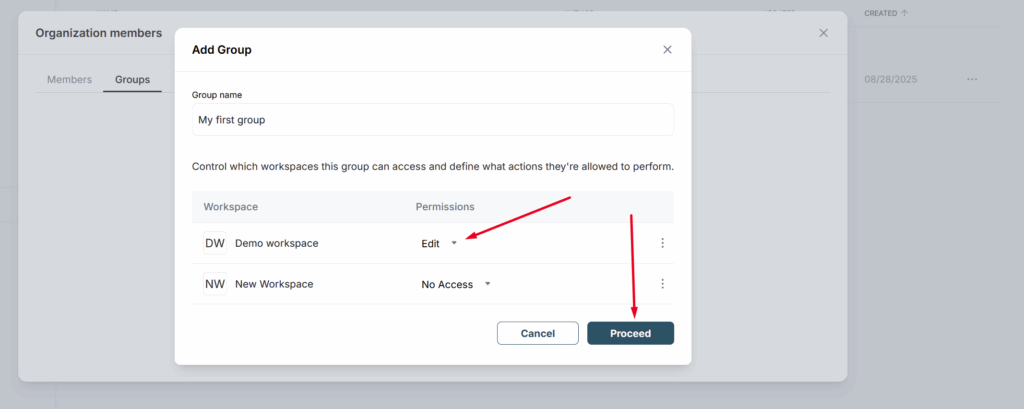This screenshot has height=409, width=1024.
Task: Click the Workspace column header
Action: 231,206
